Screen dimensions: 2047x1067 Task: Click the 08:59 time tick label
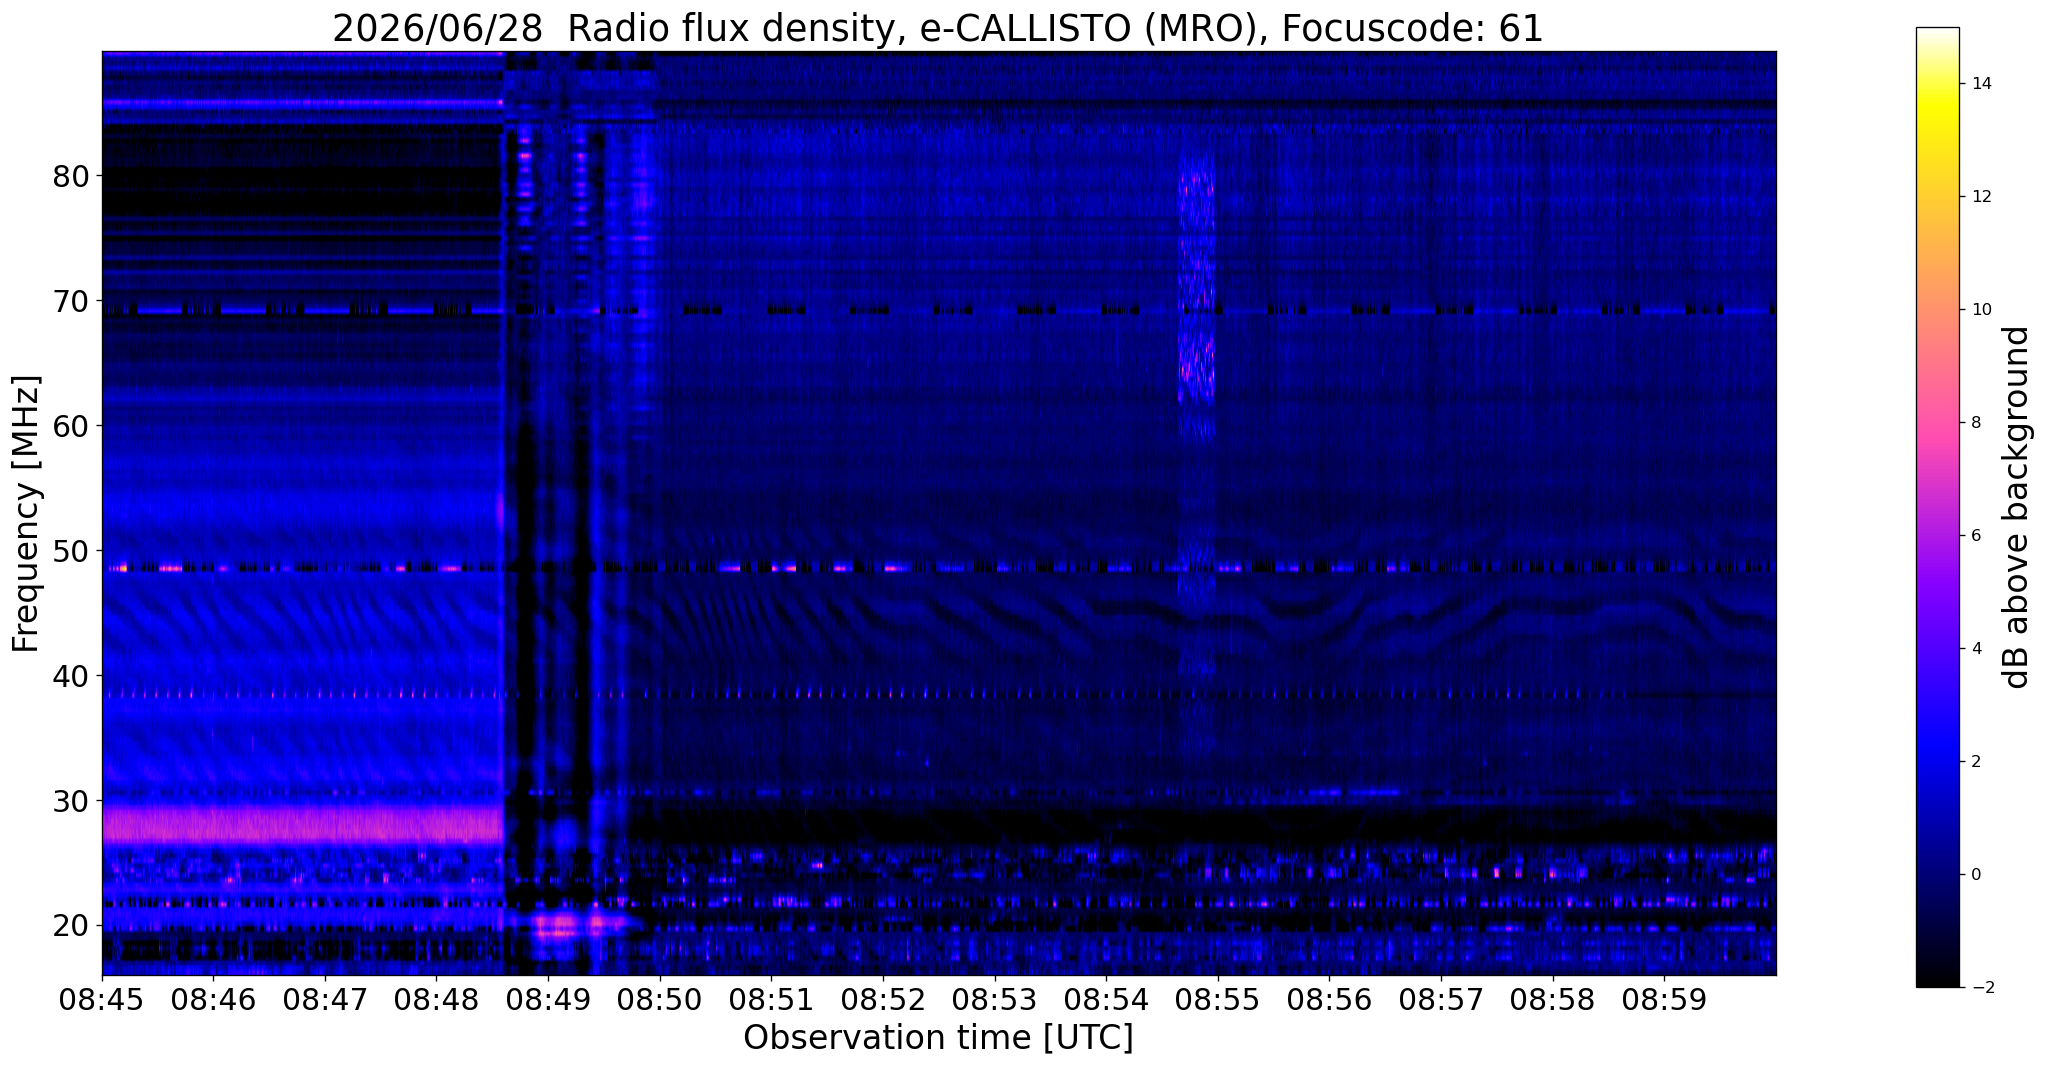1664,998
